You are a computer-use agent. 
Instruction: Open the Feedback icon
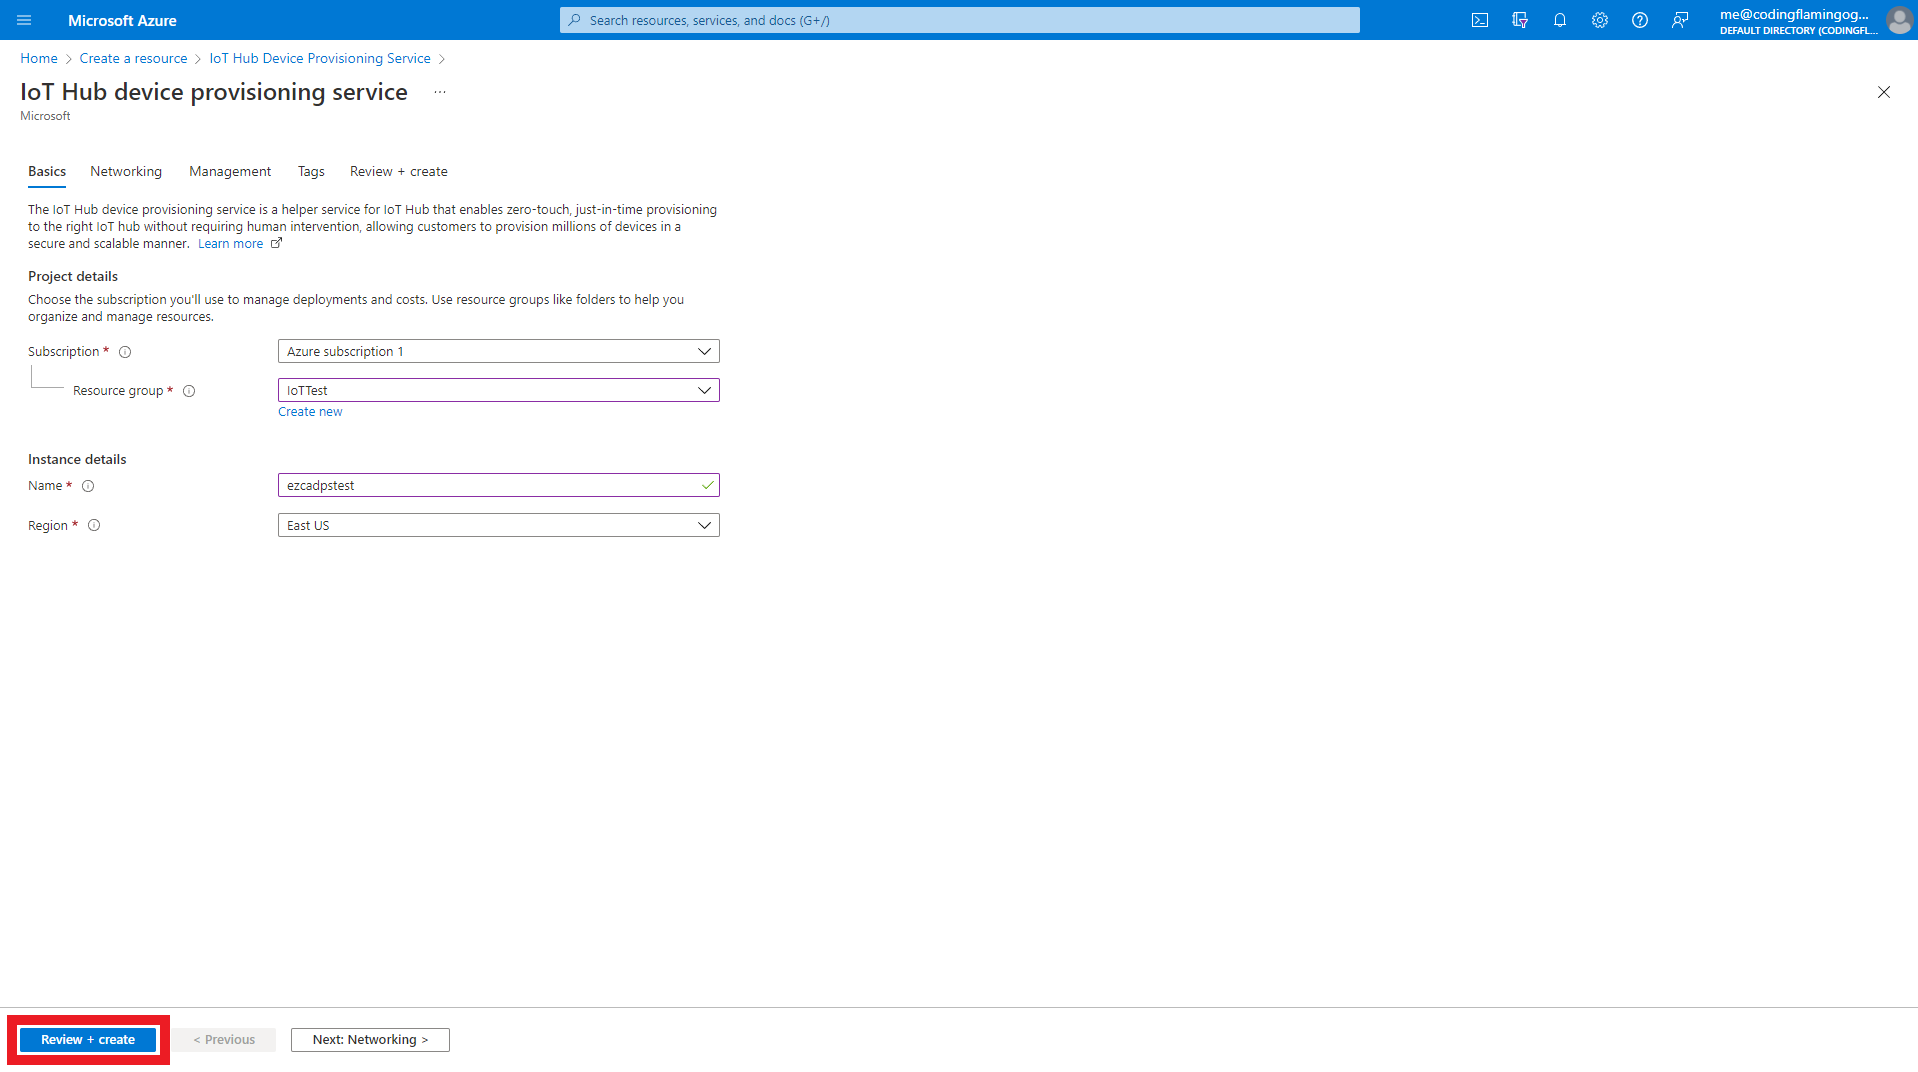(x=1680, y=20)
